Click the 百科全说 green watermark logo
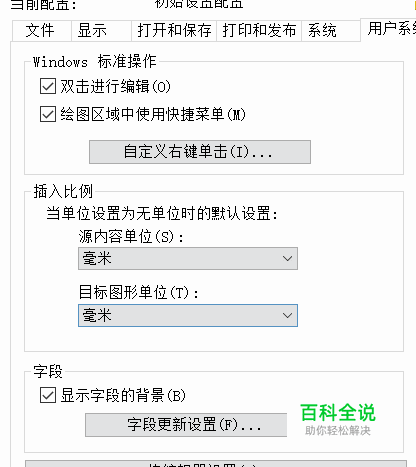 point(338,413)
